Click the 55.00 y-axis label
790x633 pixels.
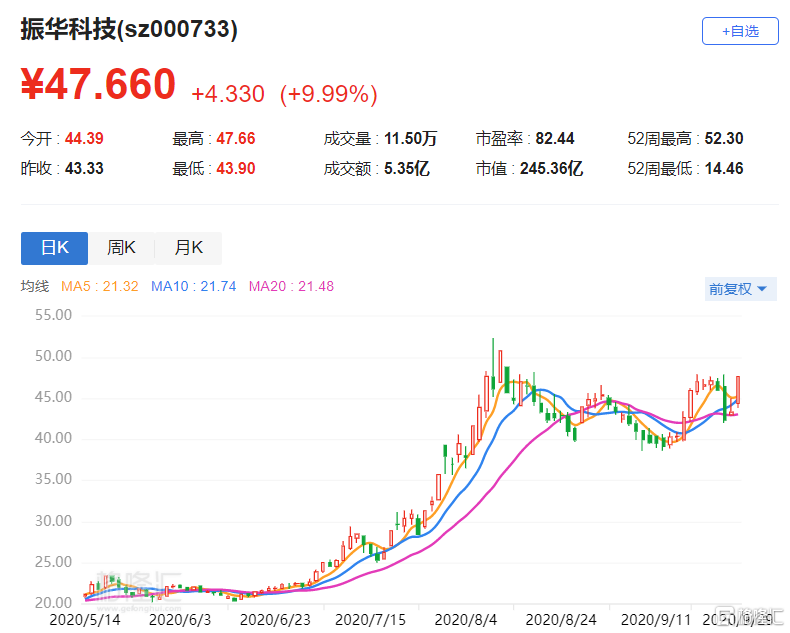(x=53, y=315)
